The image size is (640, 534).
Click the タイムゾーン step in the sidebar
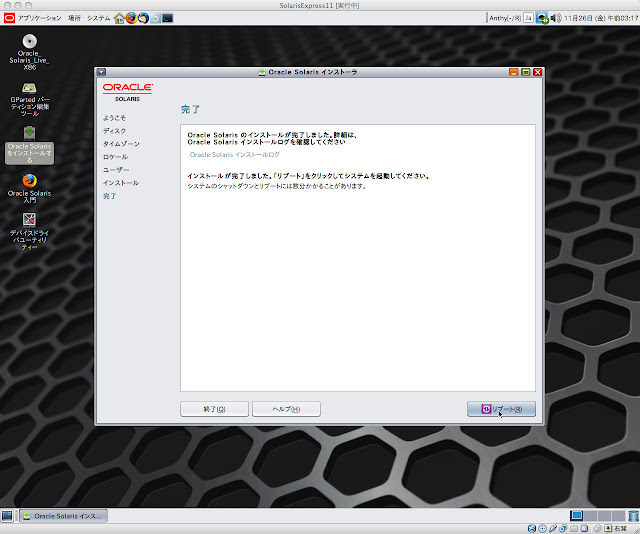click(121, 144)
